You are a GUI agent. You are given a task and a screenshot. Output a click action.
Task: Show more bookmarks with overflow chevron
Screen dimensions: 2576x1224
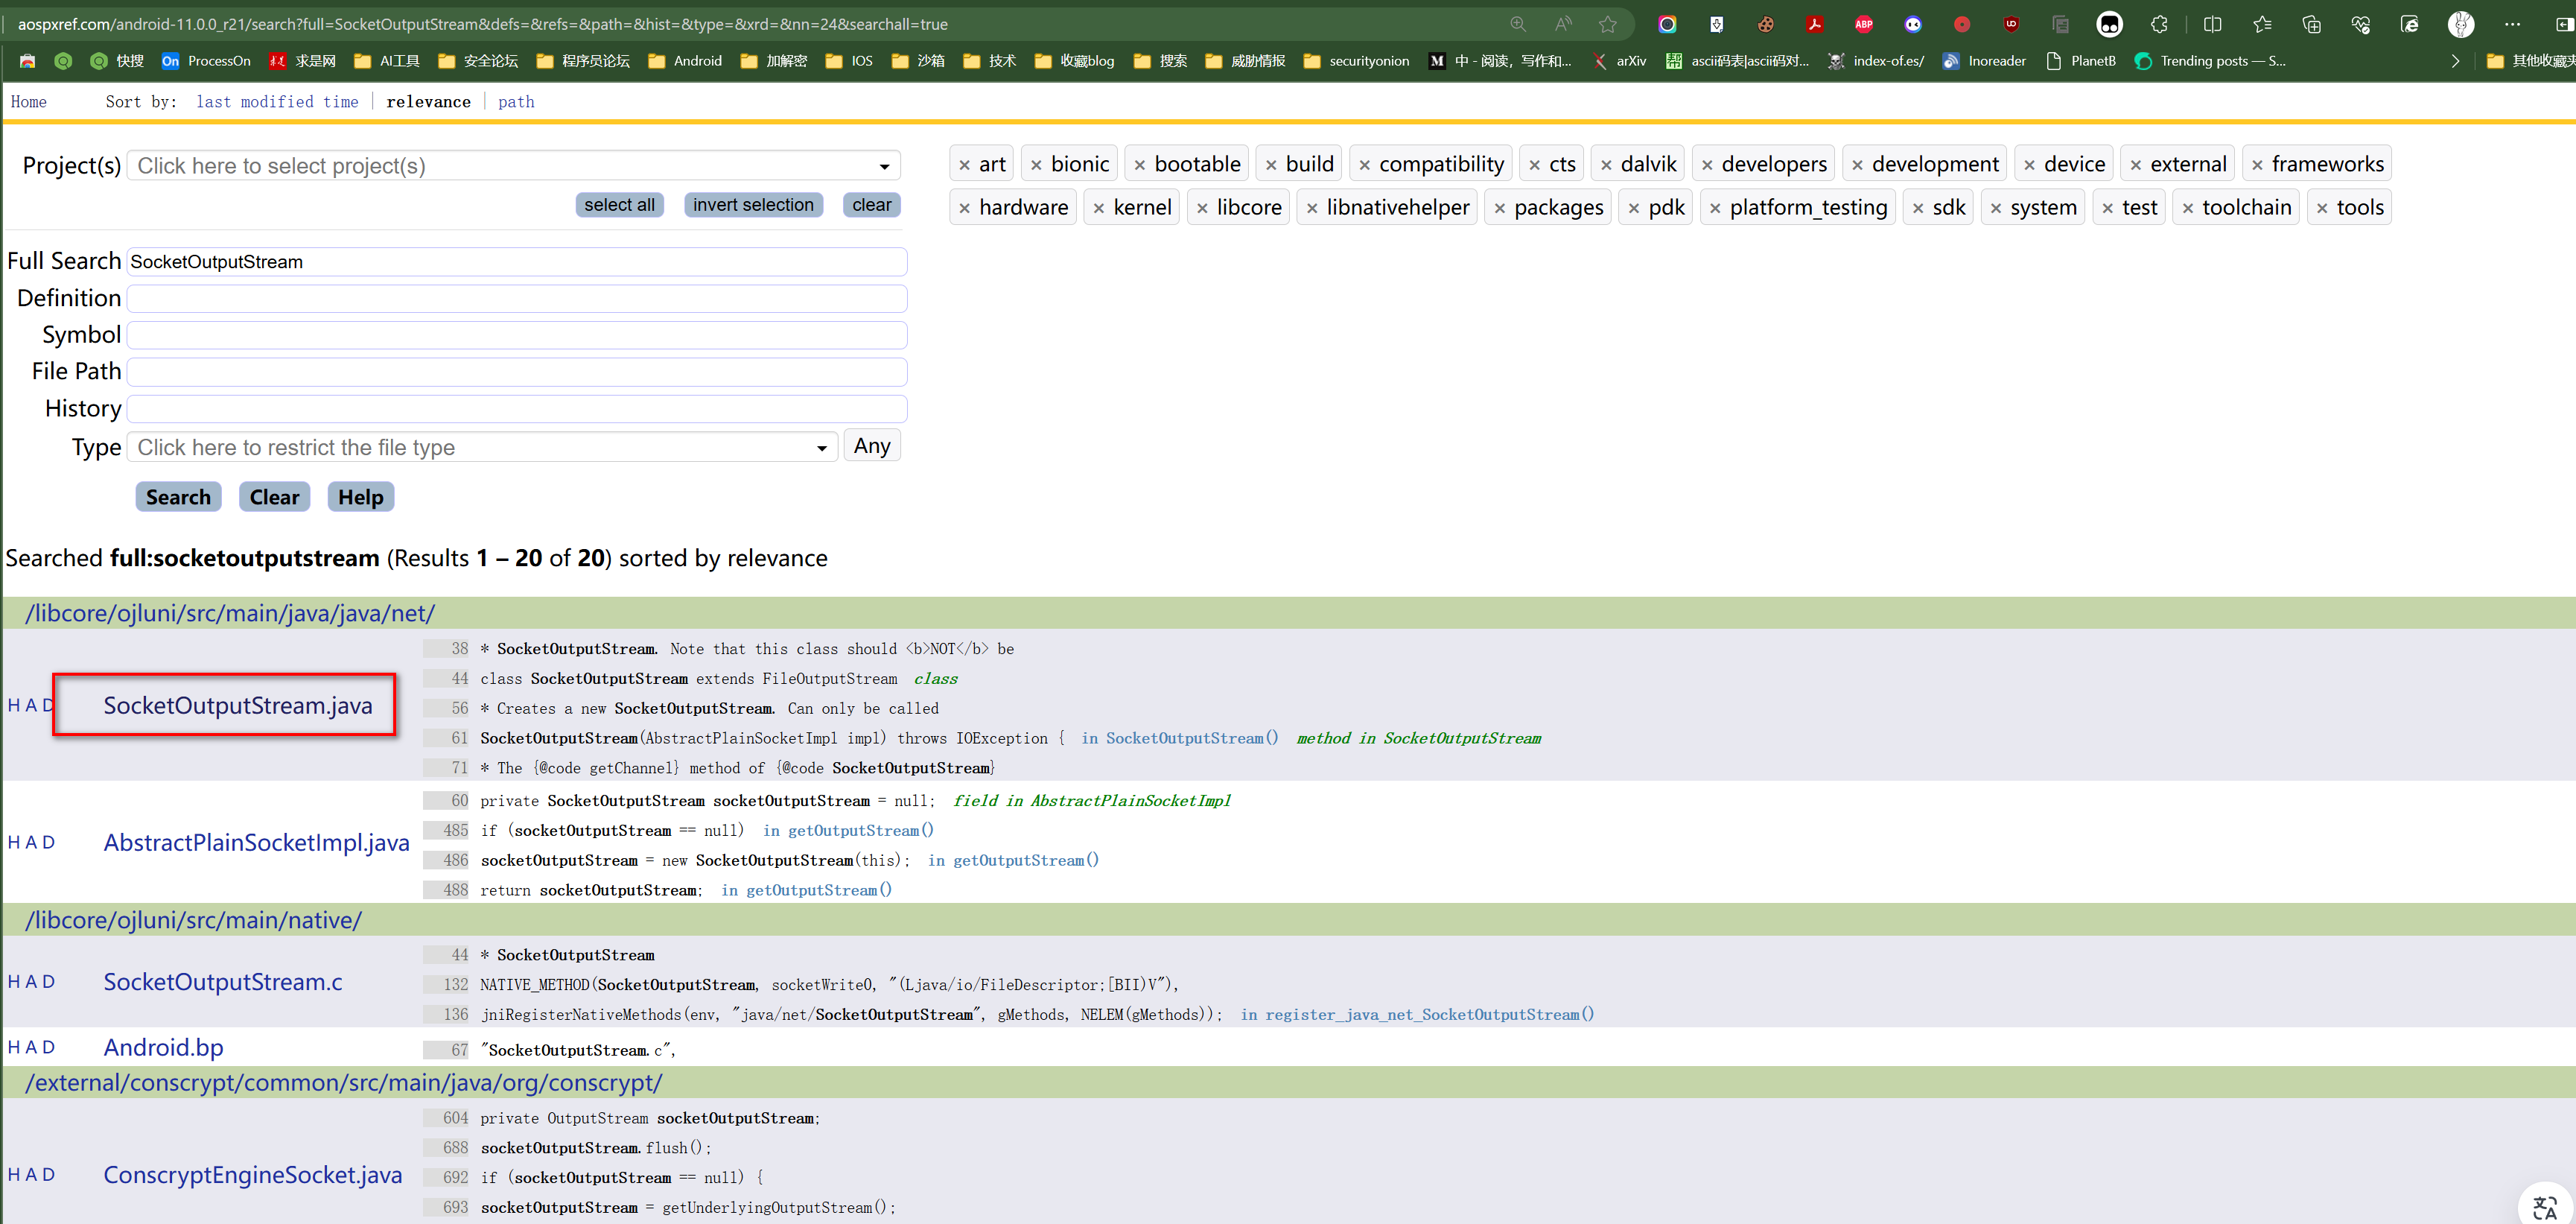coord(2455,61)
